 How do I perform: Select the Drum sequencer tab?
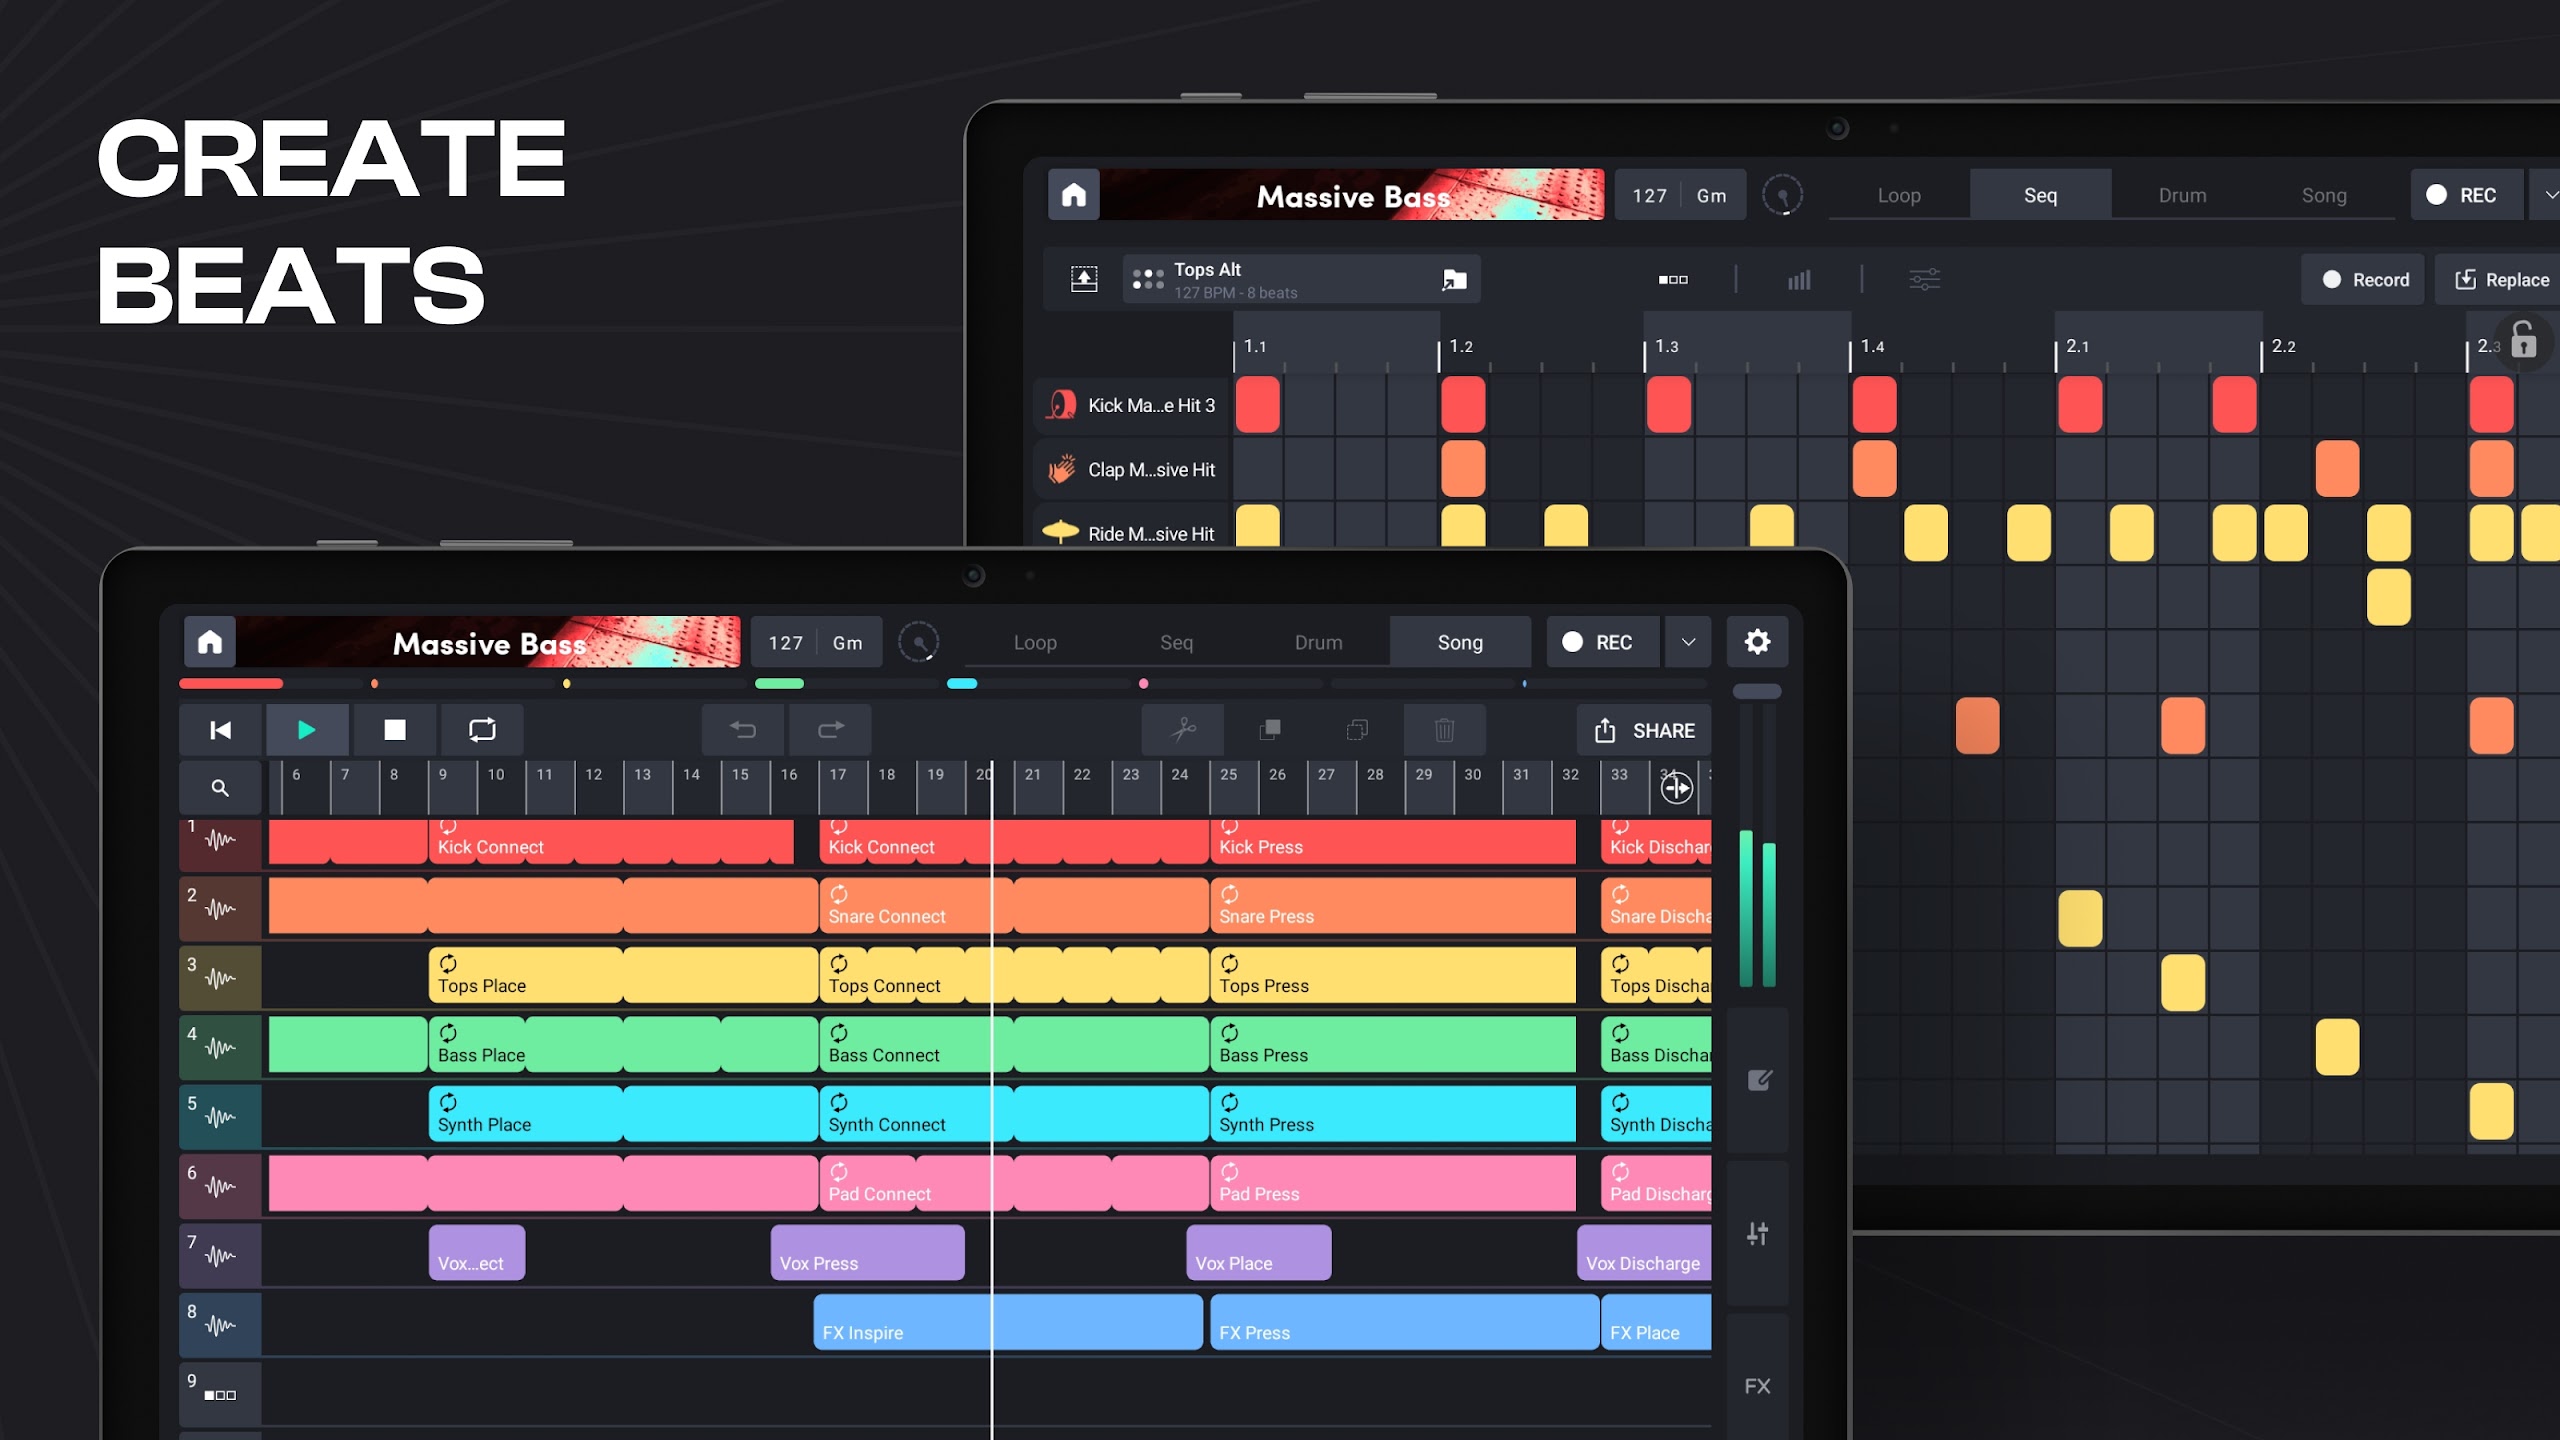(x=1319, y=640)
